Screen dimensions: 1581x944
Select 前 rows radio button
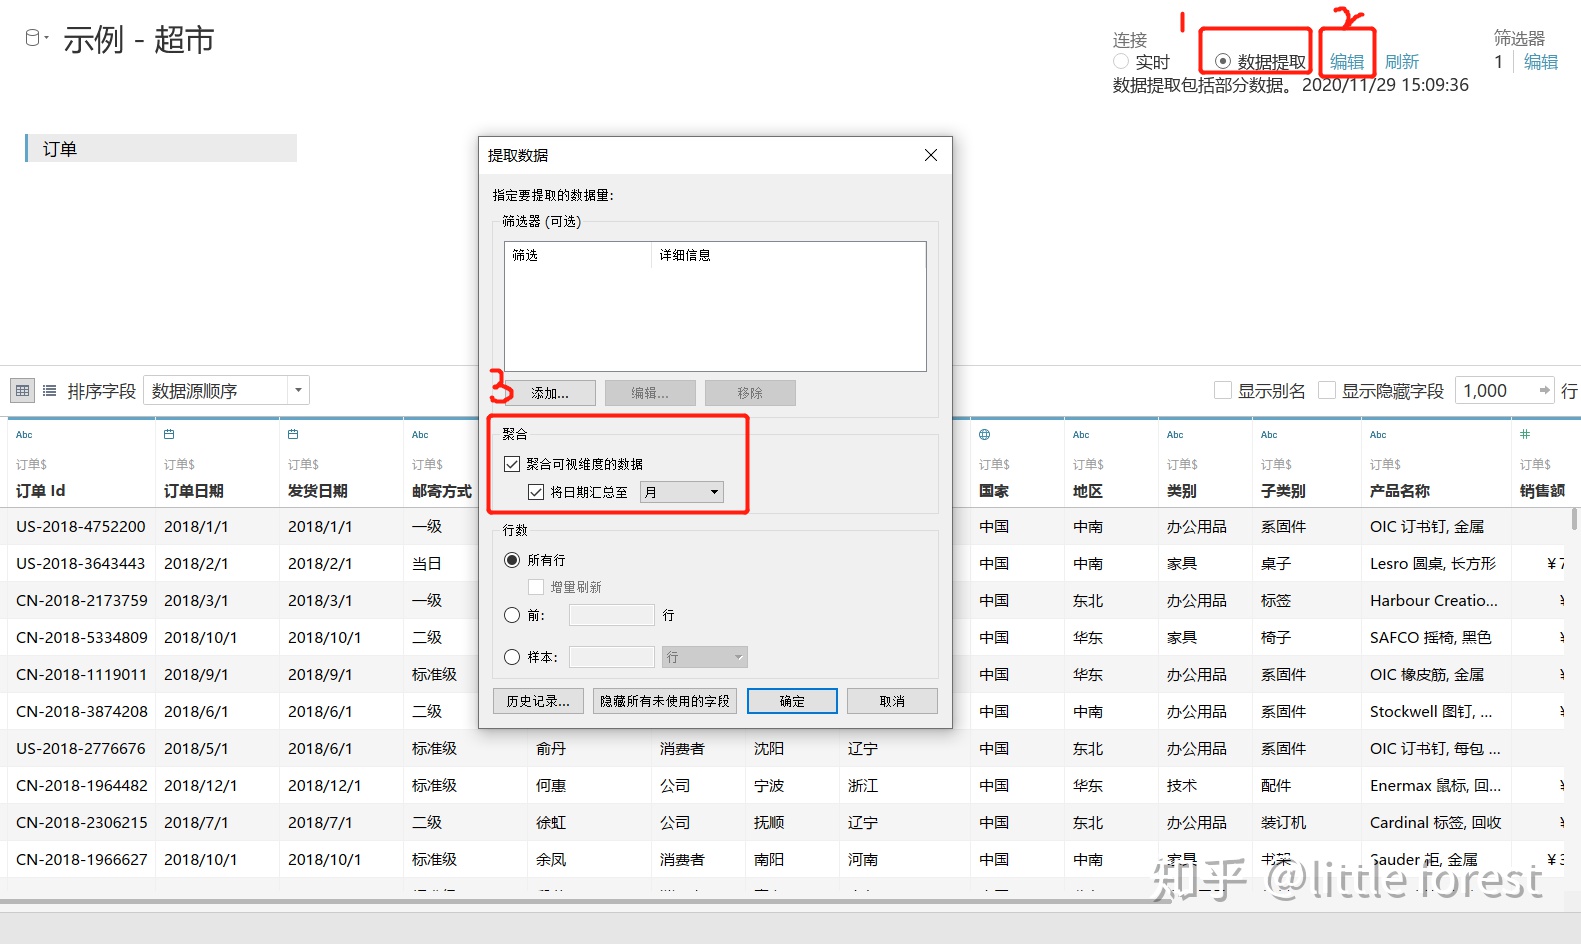(x=512, y=615)
